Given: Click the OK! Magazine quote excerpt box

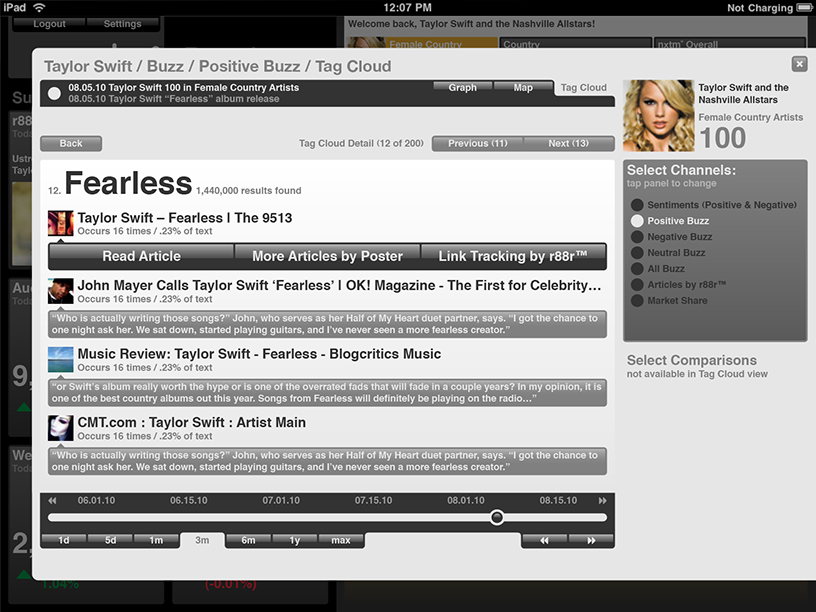Looking at the screenshot, I should coord(327,324).
